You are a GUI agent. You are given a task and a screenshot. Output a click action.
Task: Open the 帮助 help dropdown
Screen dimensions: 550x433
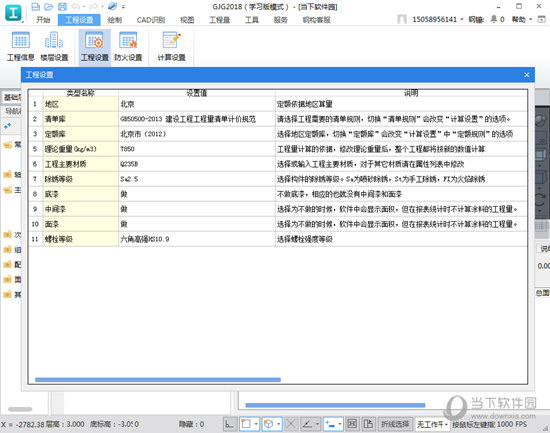pos(522,19)
